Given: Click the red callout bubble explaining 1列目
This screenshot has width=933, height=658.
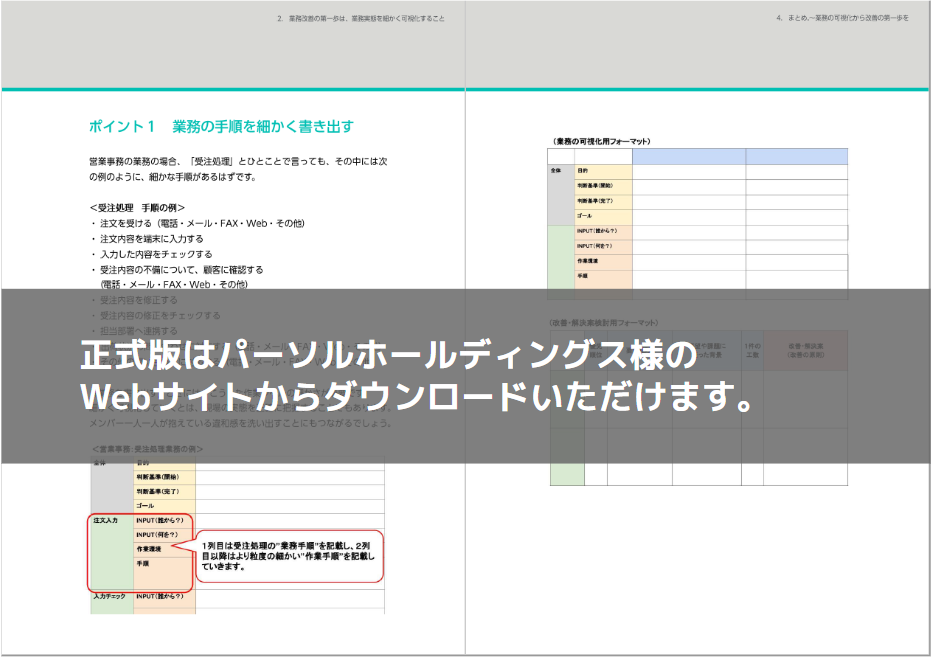Looking at the screenshot, I should click(288, 556).
